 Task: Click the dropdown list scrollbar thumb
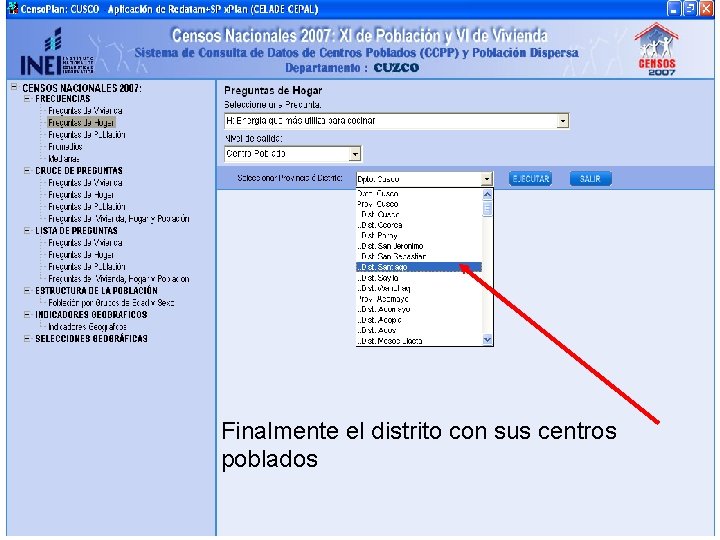click(x=487, y=208)
